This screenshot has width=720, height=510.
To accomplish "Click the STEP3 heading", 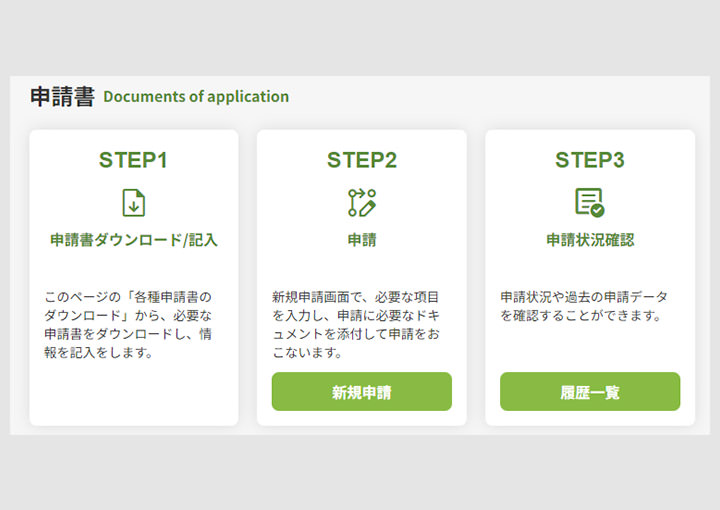I will [589, 160].
